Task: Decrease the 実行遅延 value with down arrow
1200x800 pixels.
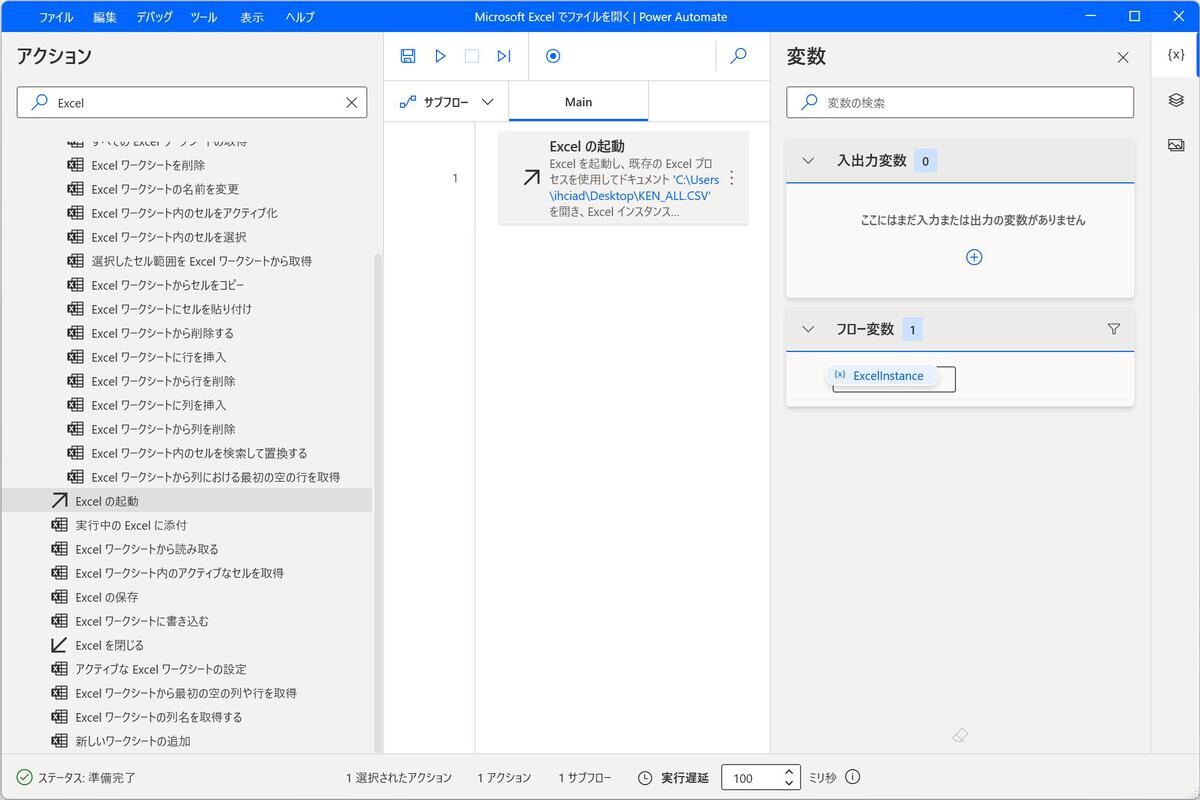Action: (789, 783)
